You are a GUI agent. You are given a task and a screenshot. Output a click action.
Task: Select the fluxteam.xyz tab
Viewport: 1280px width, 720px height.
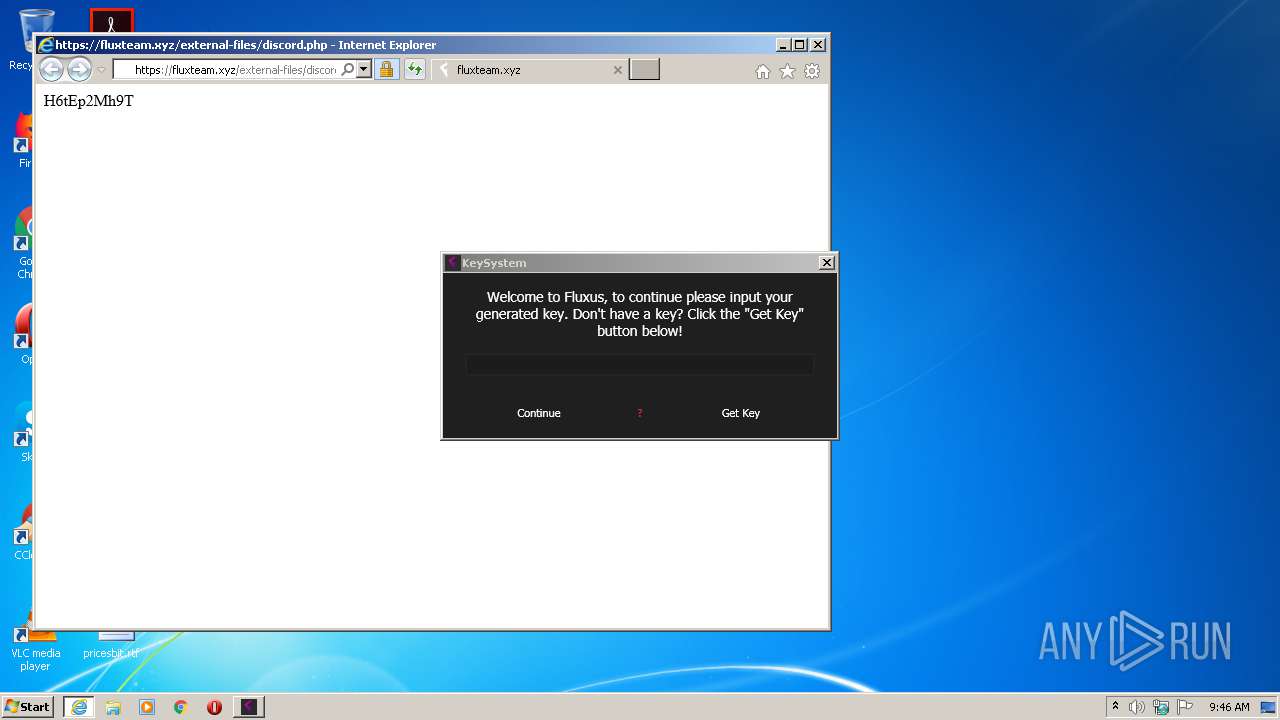pos(530,70)
